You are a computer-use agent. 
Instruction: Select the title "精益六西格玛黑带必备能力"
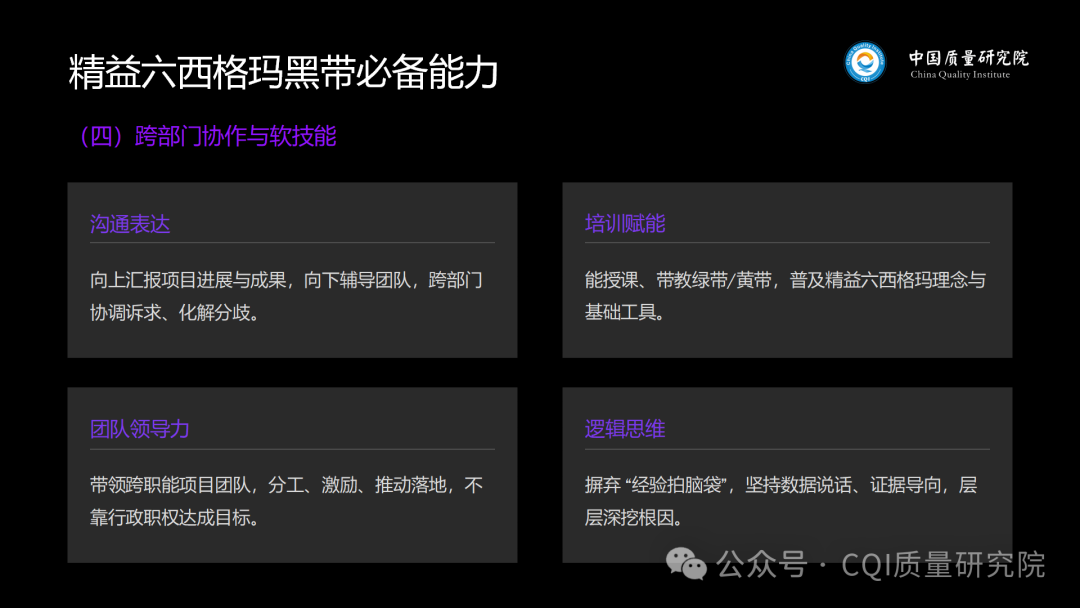click(283, 72)
